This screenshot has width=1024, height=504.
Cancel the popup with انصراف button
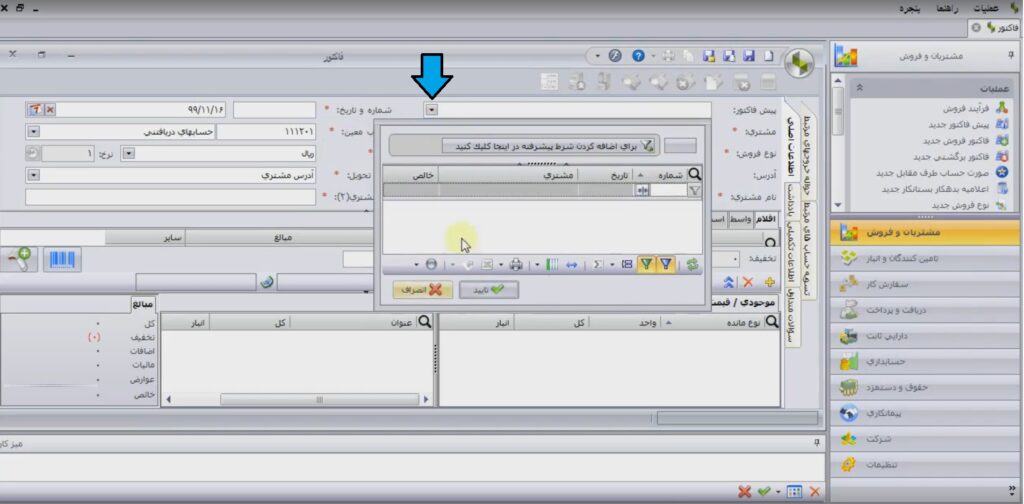click(423, 290)
